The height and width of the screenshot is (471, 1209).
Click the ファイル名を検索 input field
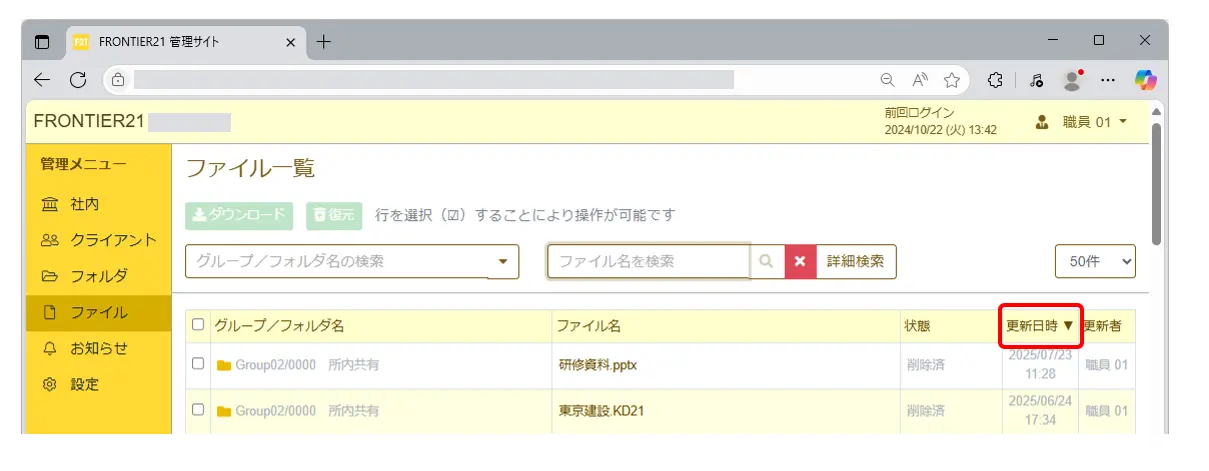pyautogui.click(x=648, y=261)
